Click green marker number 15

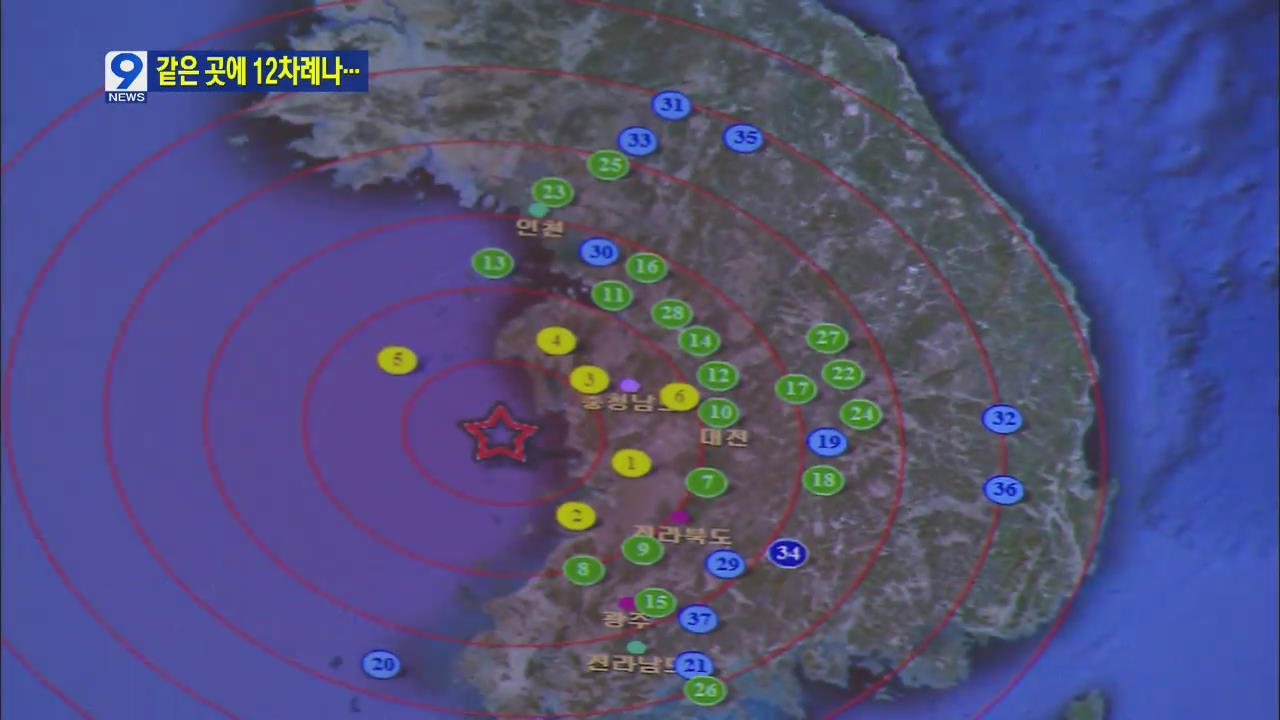[x=655, y=602]
